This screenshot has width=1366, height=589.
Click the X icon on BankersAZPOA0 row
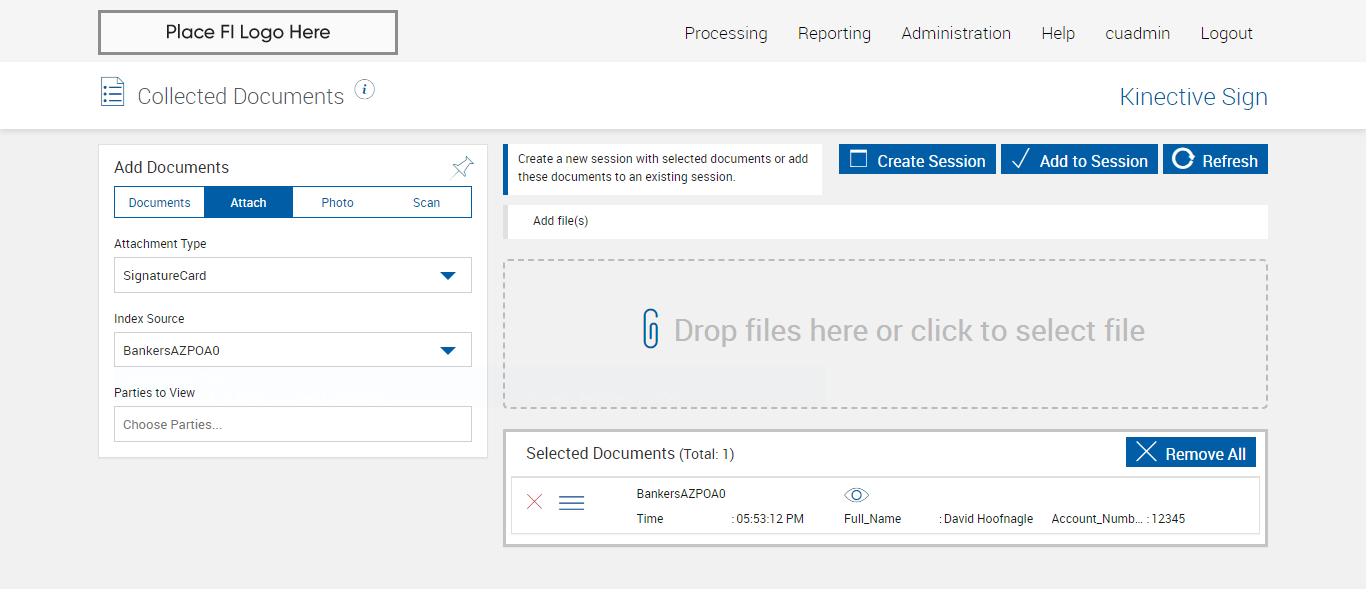535,502
